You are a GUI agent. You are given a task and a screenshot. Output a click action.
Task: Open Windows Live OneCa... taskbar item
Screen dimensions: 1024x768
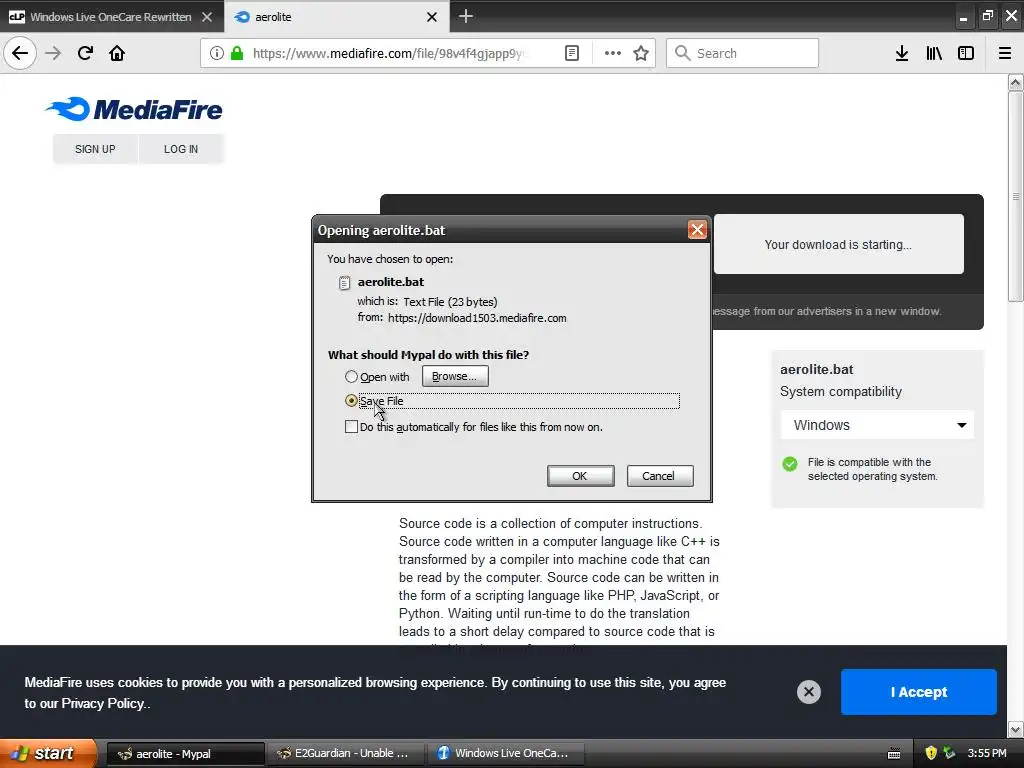(x=506, y=754)
